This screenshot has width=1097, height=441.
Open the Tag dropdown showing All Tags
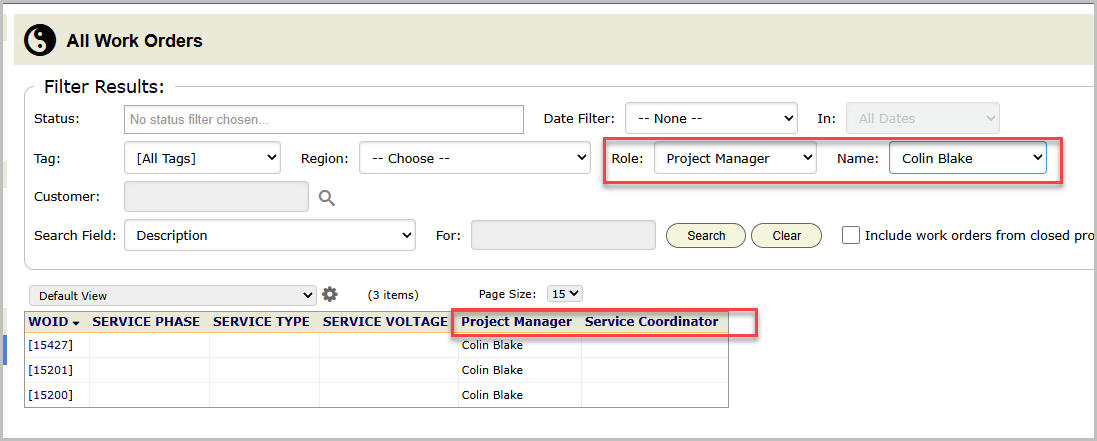coord(202,158)
